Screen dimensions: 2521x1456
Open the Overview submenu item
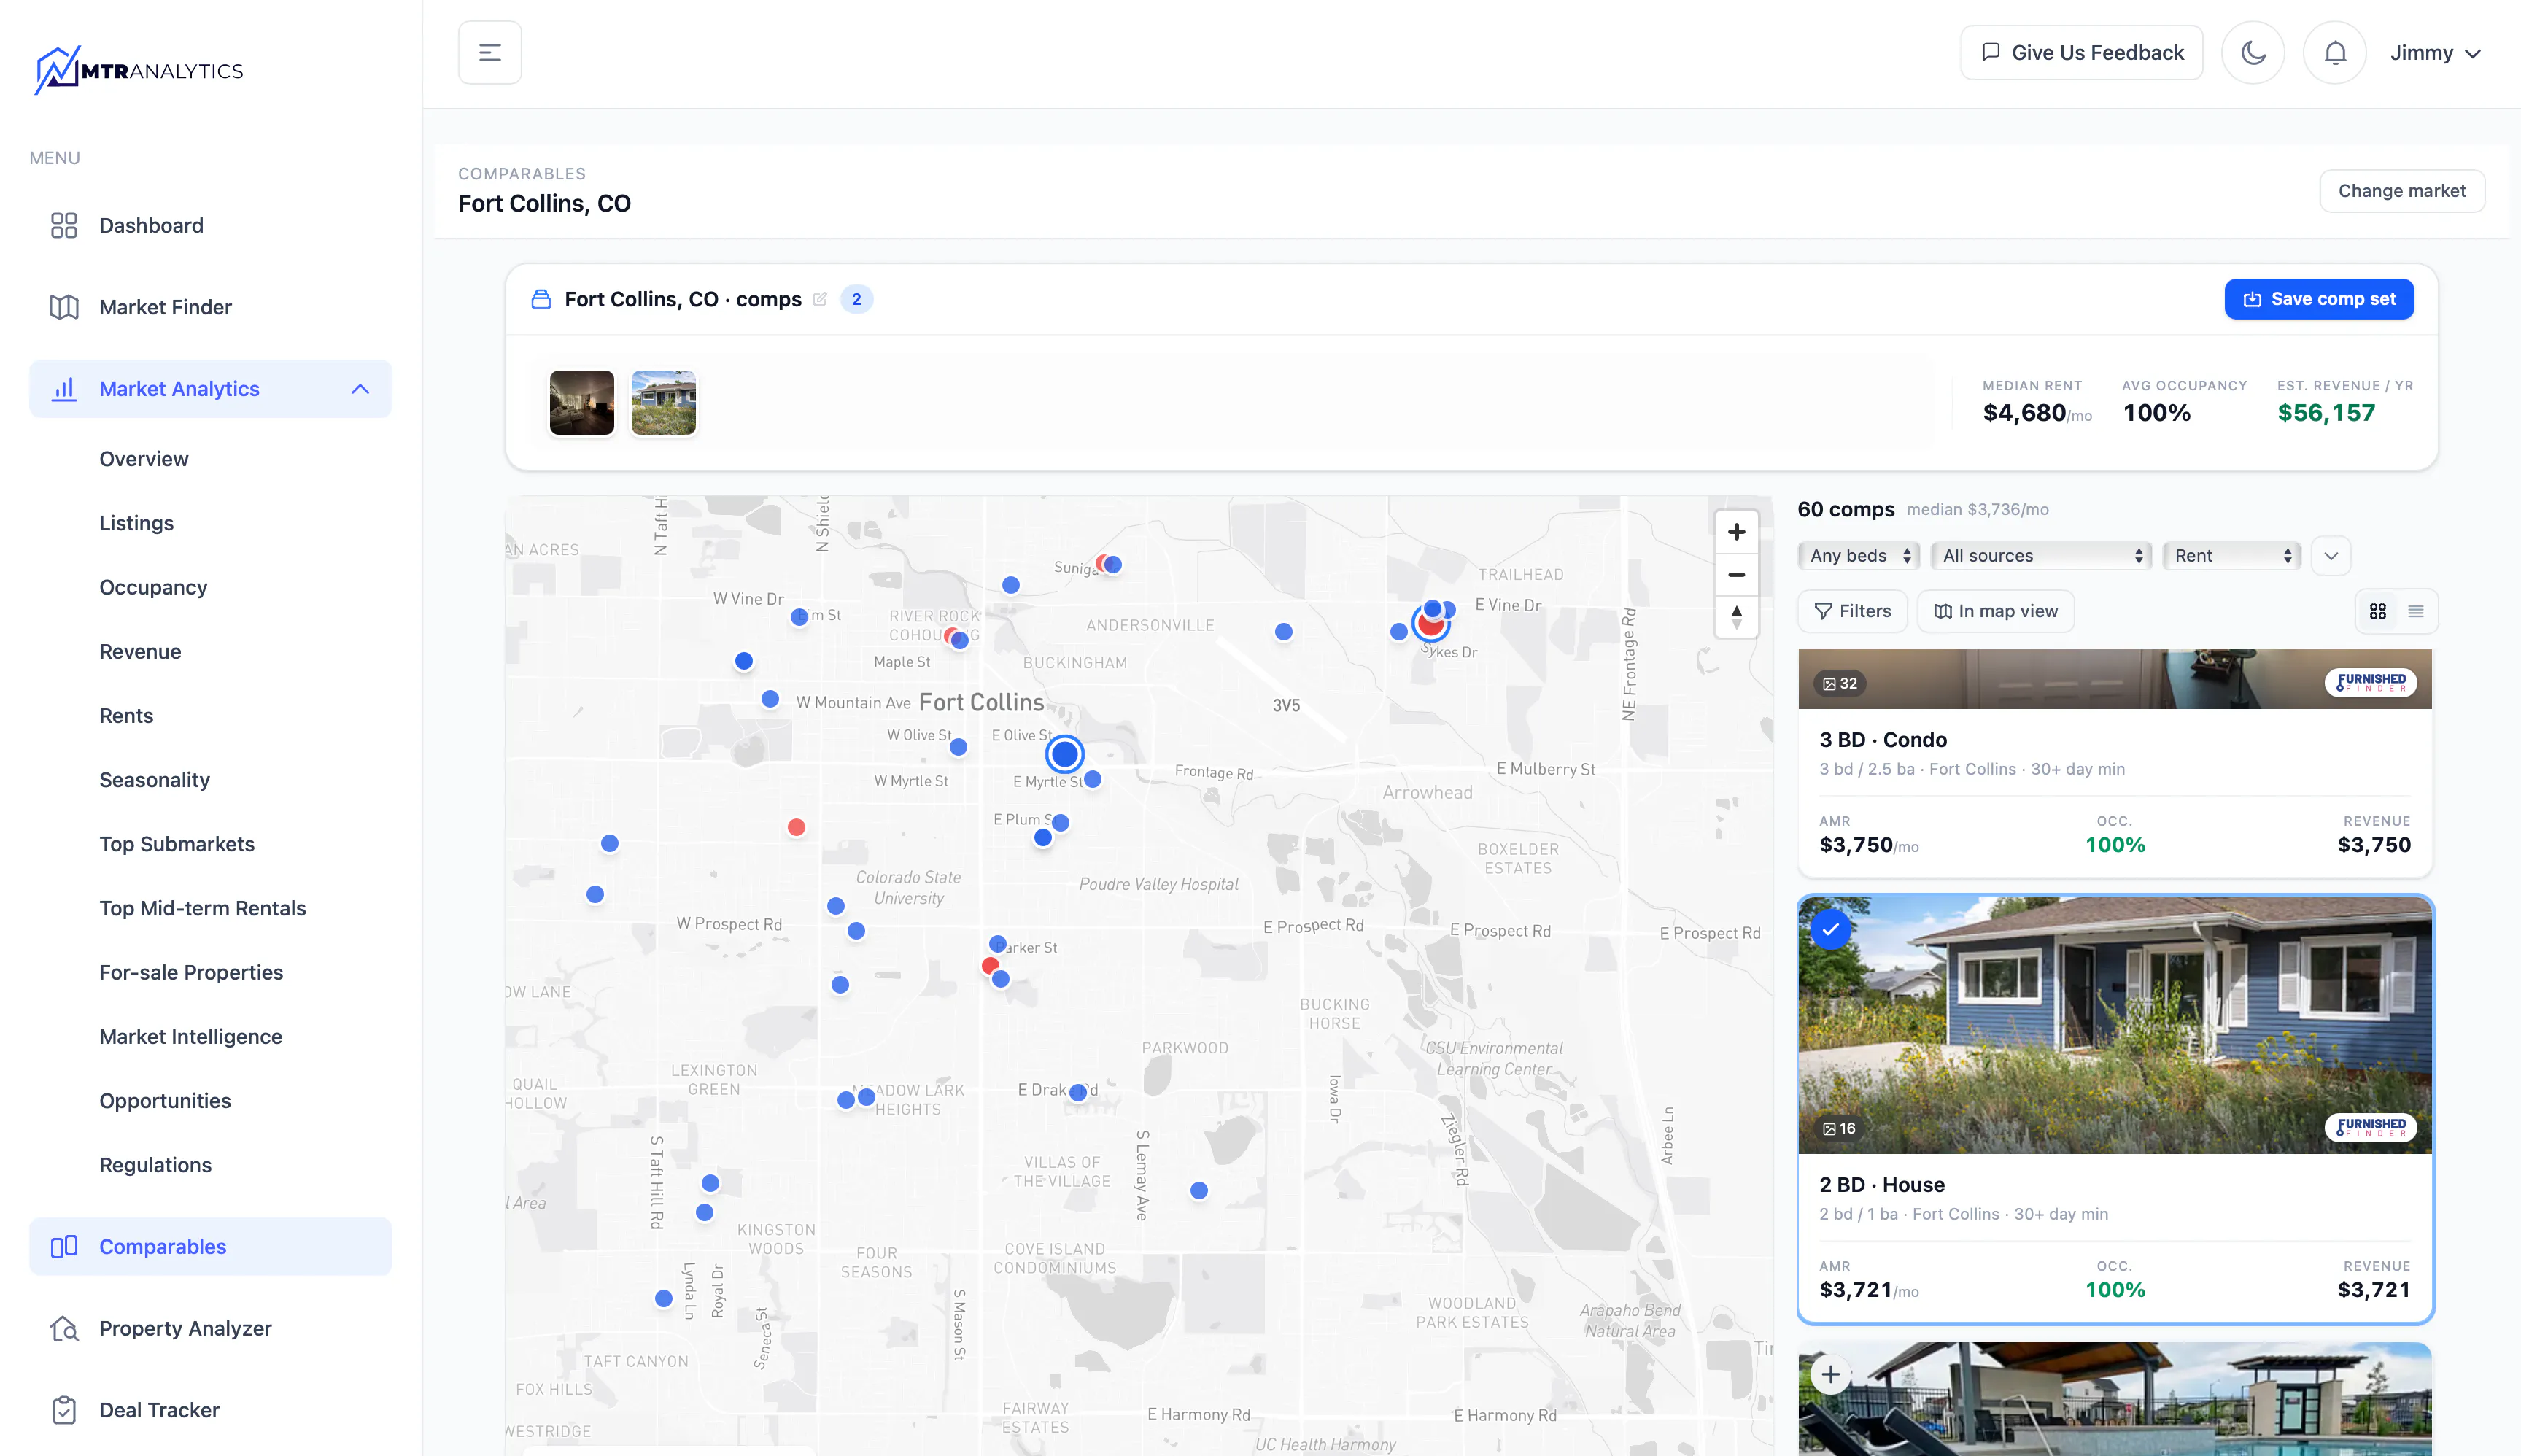tap(144, 459)
